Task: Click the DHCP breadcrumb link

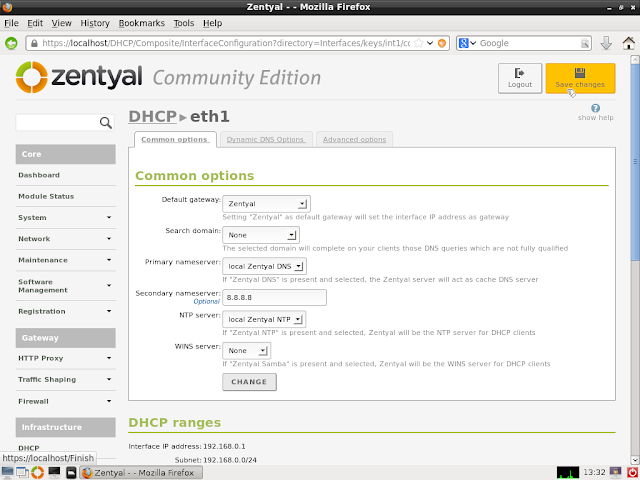Action: coord(153,117)
